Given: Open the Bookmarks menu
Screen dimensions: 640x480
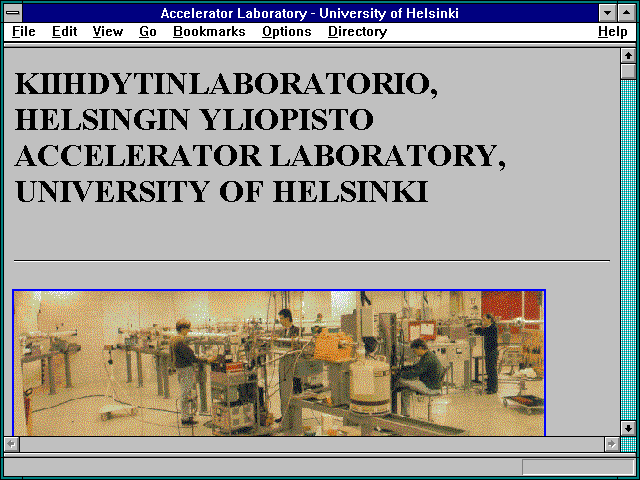Looking at the screenshot, I should click(209, 32).
